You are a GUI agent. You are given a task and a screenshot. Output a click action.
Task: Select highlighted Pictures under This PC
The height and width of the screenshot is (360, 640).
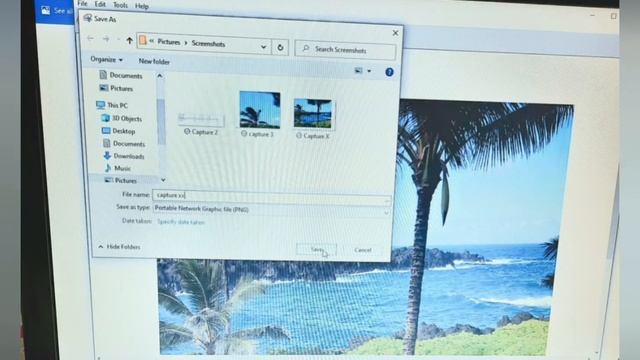click(x=121, y=180)
